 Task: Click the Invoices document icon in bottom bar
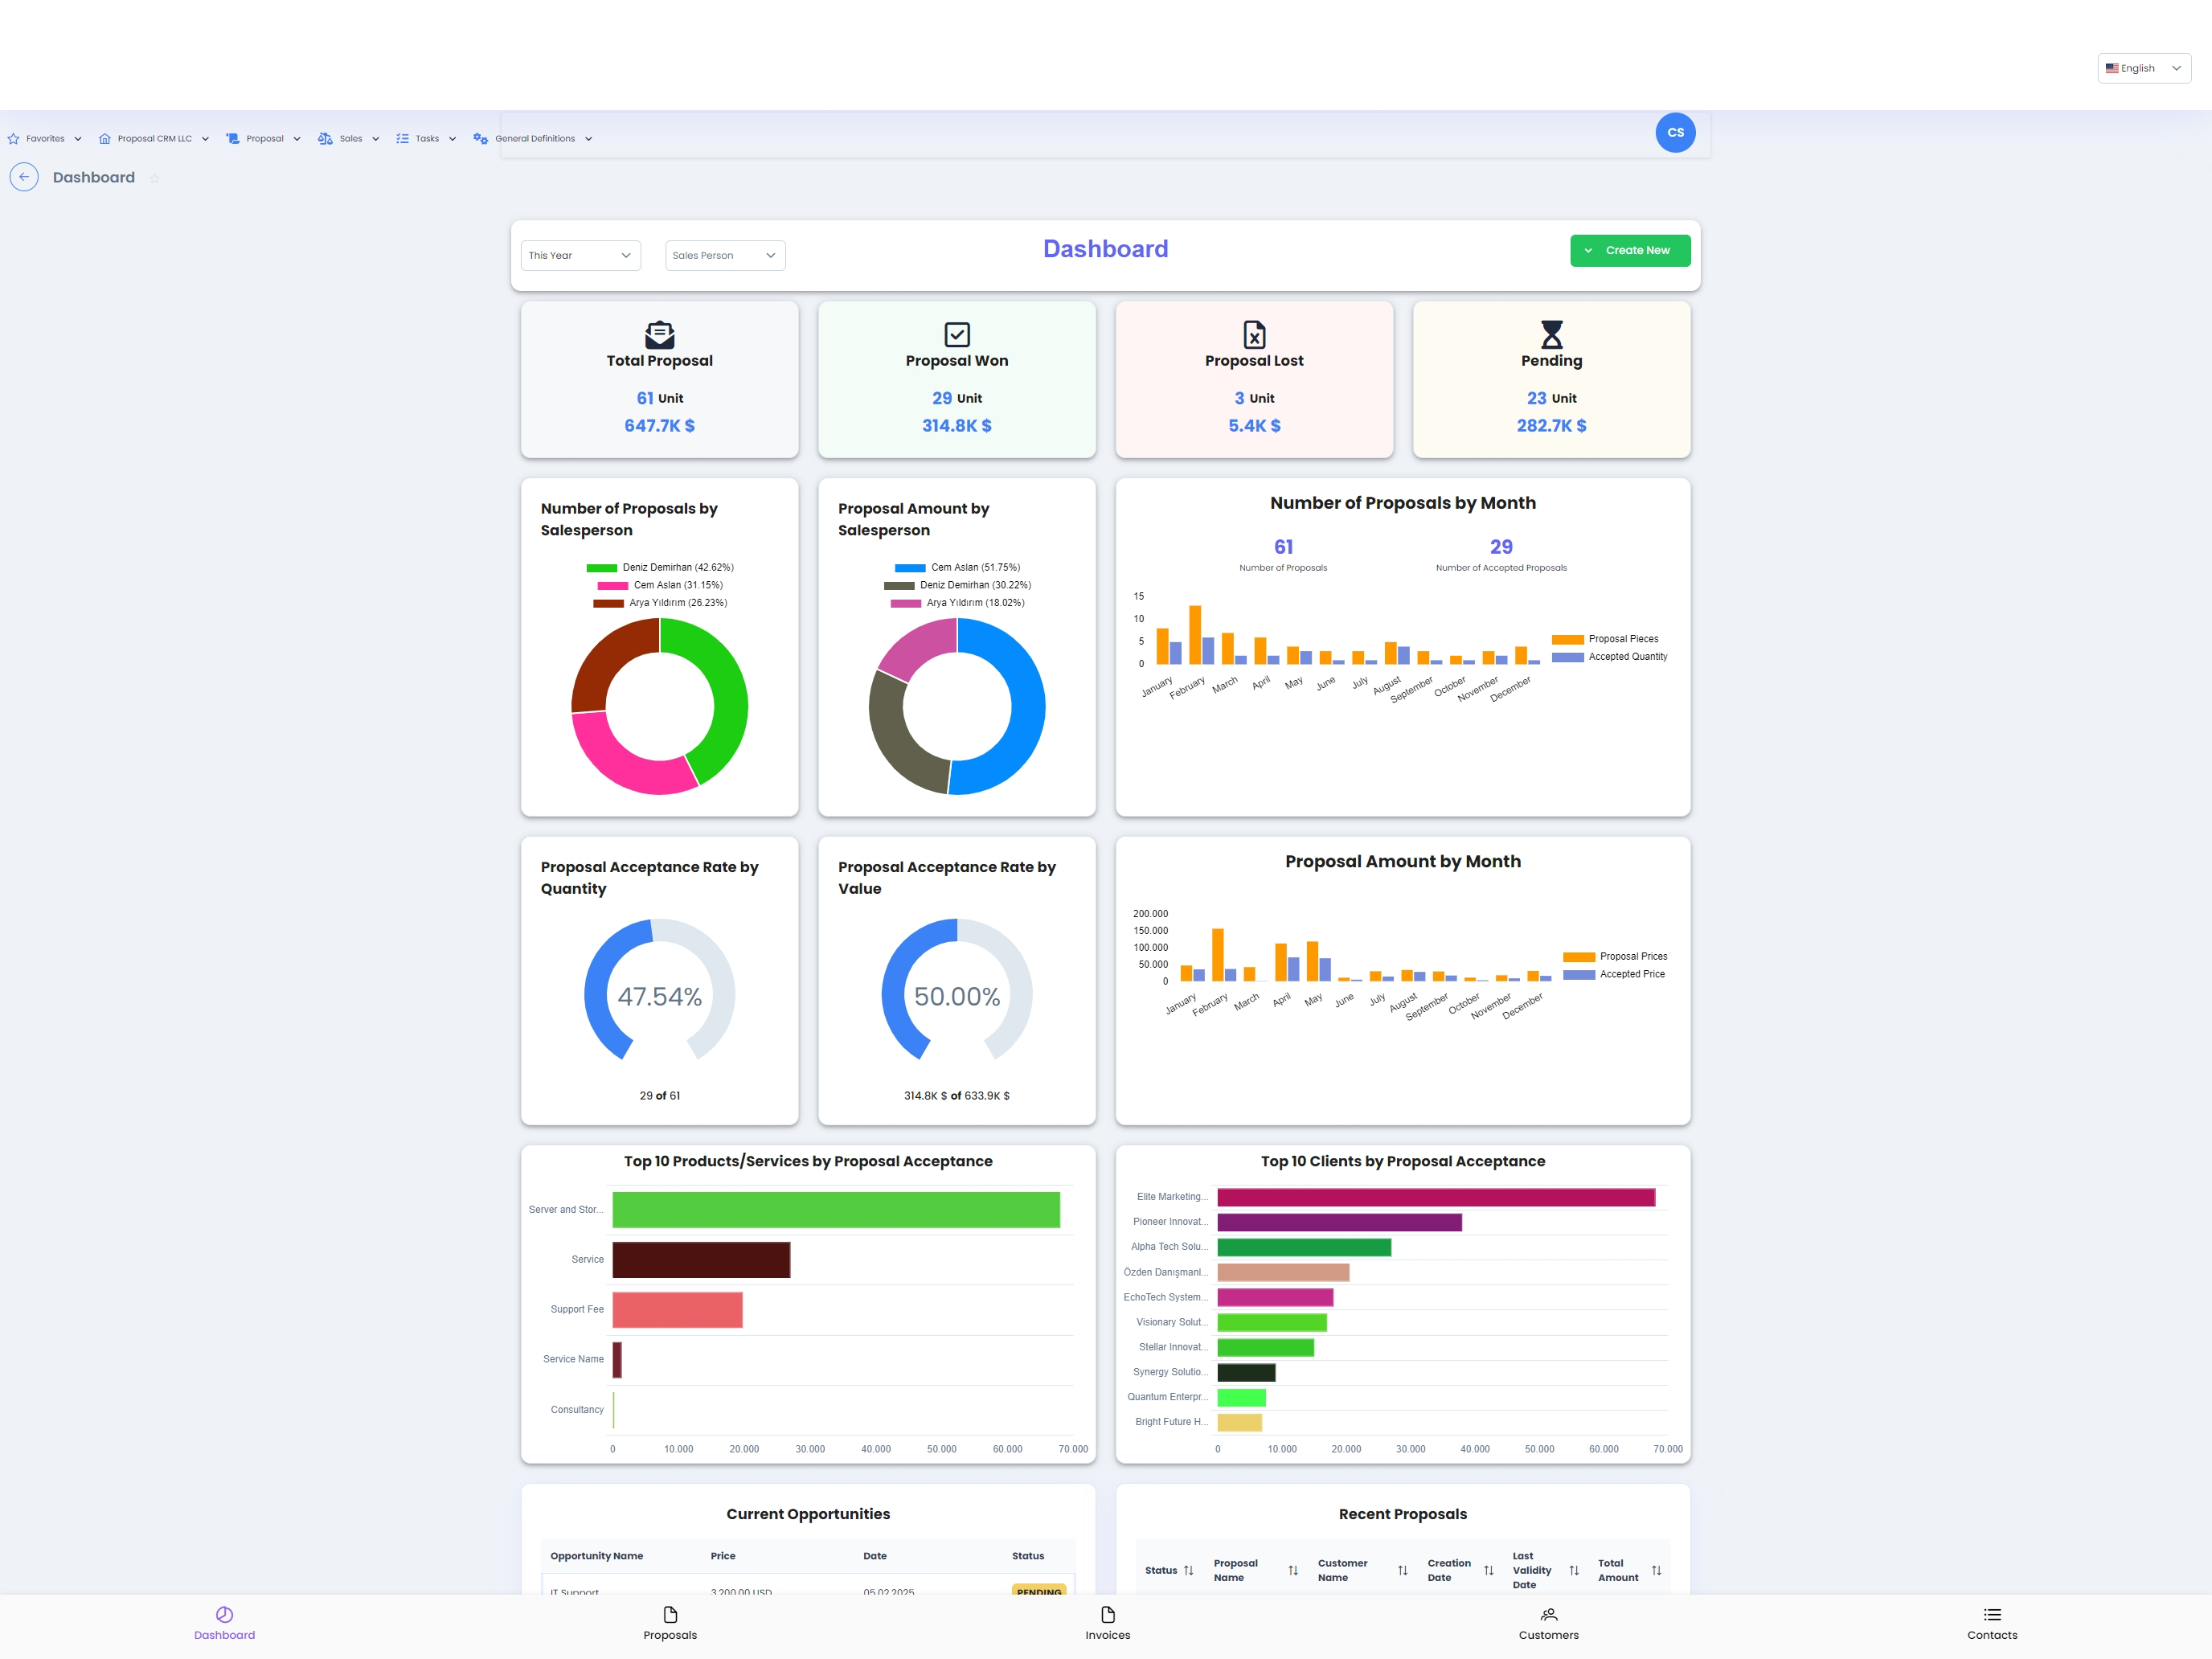(1107, 1614)
